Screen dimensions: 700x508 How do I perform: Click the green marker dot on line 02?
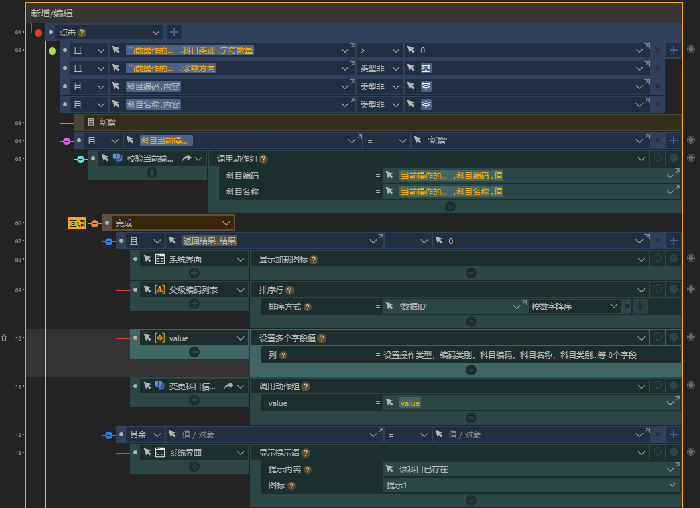tap(52, 49)
